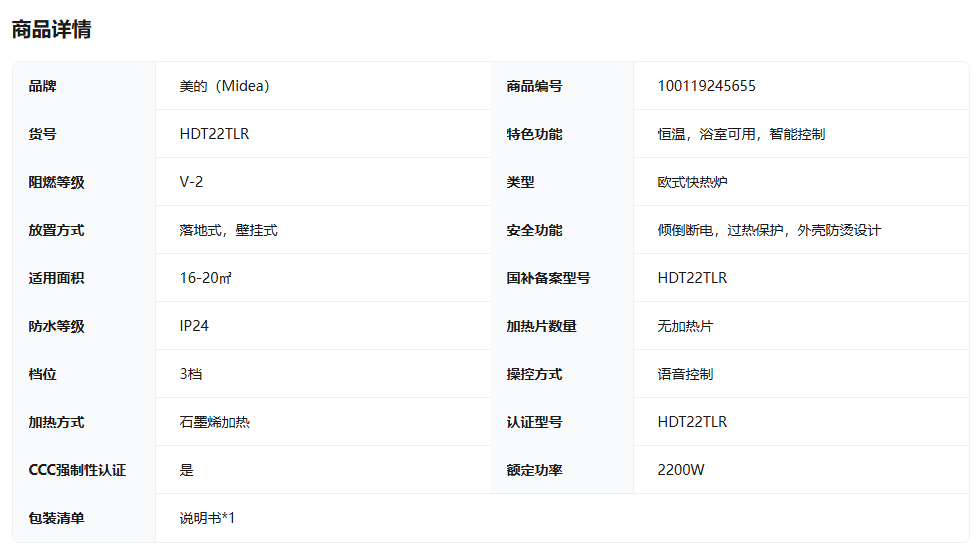Click the placement value 落地式，壁挂式
Screen dimensions: 979x557
point(228,230)
